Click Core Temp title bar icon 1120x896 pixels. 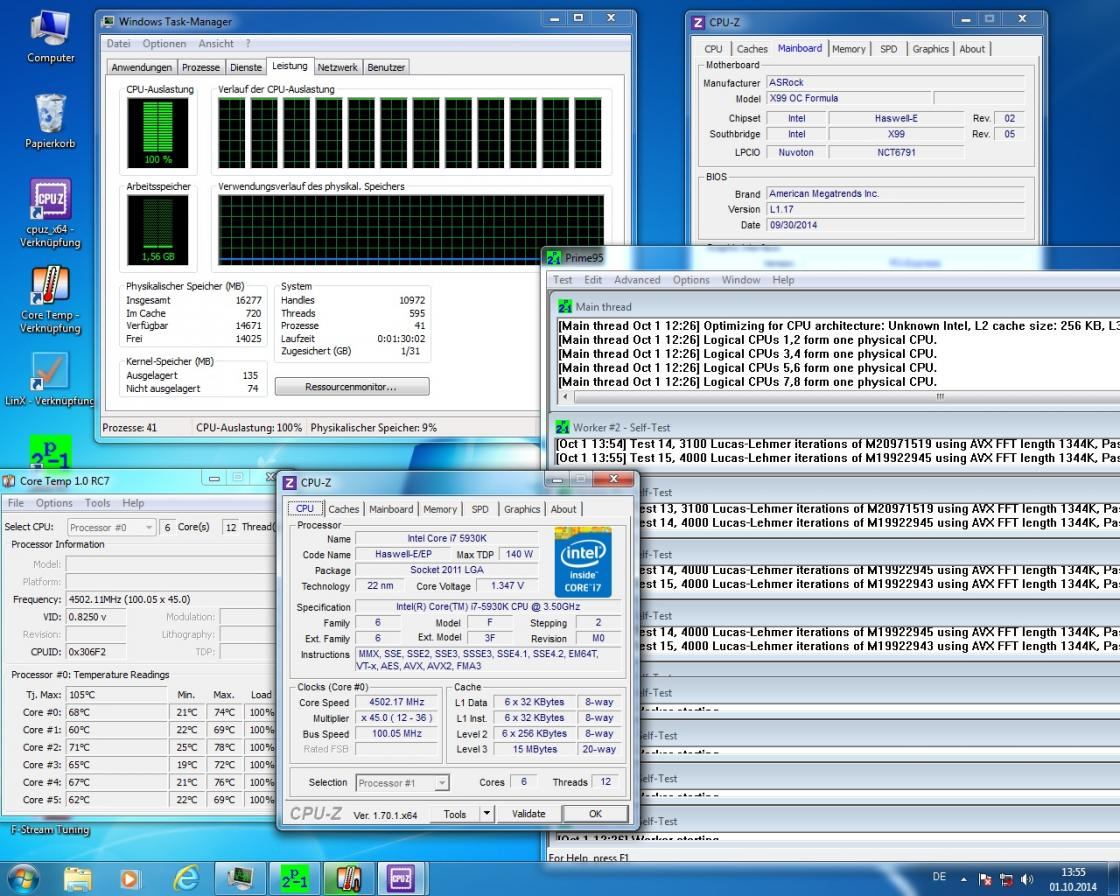click(9, 481)
